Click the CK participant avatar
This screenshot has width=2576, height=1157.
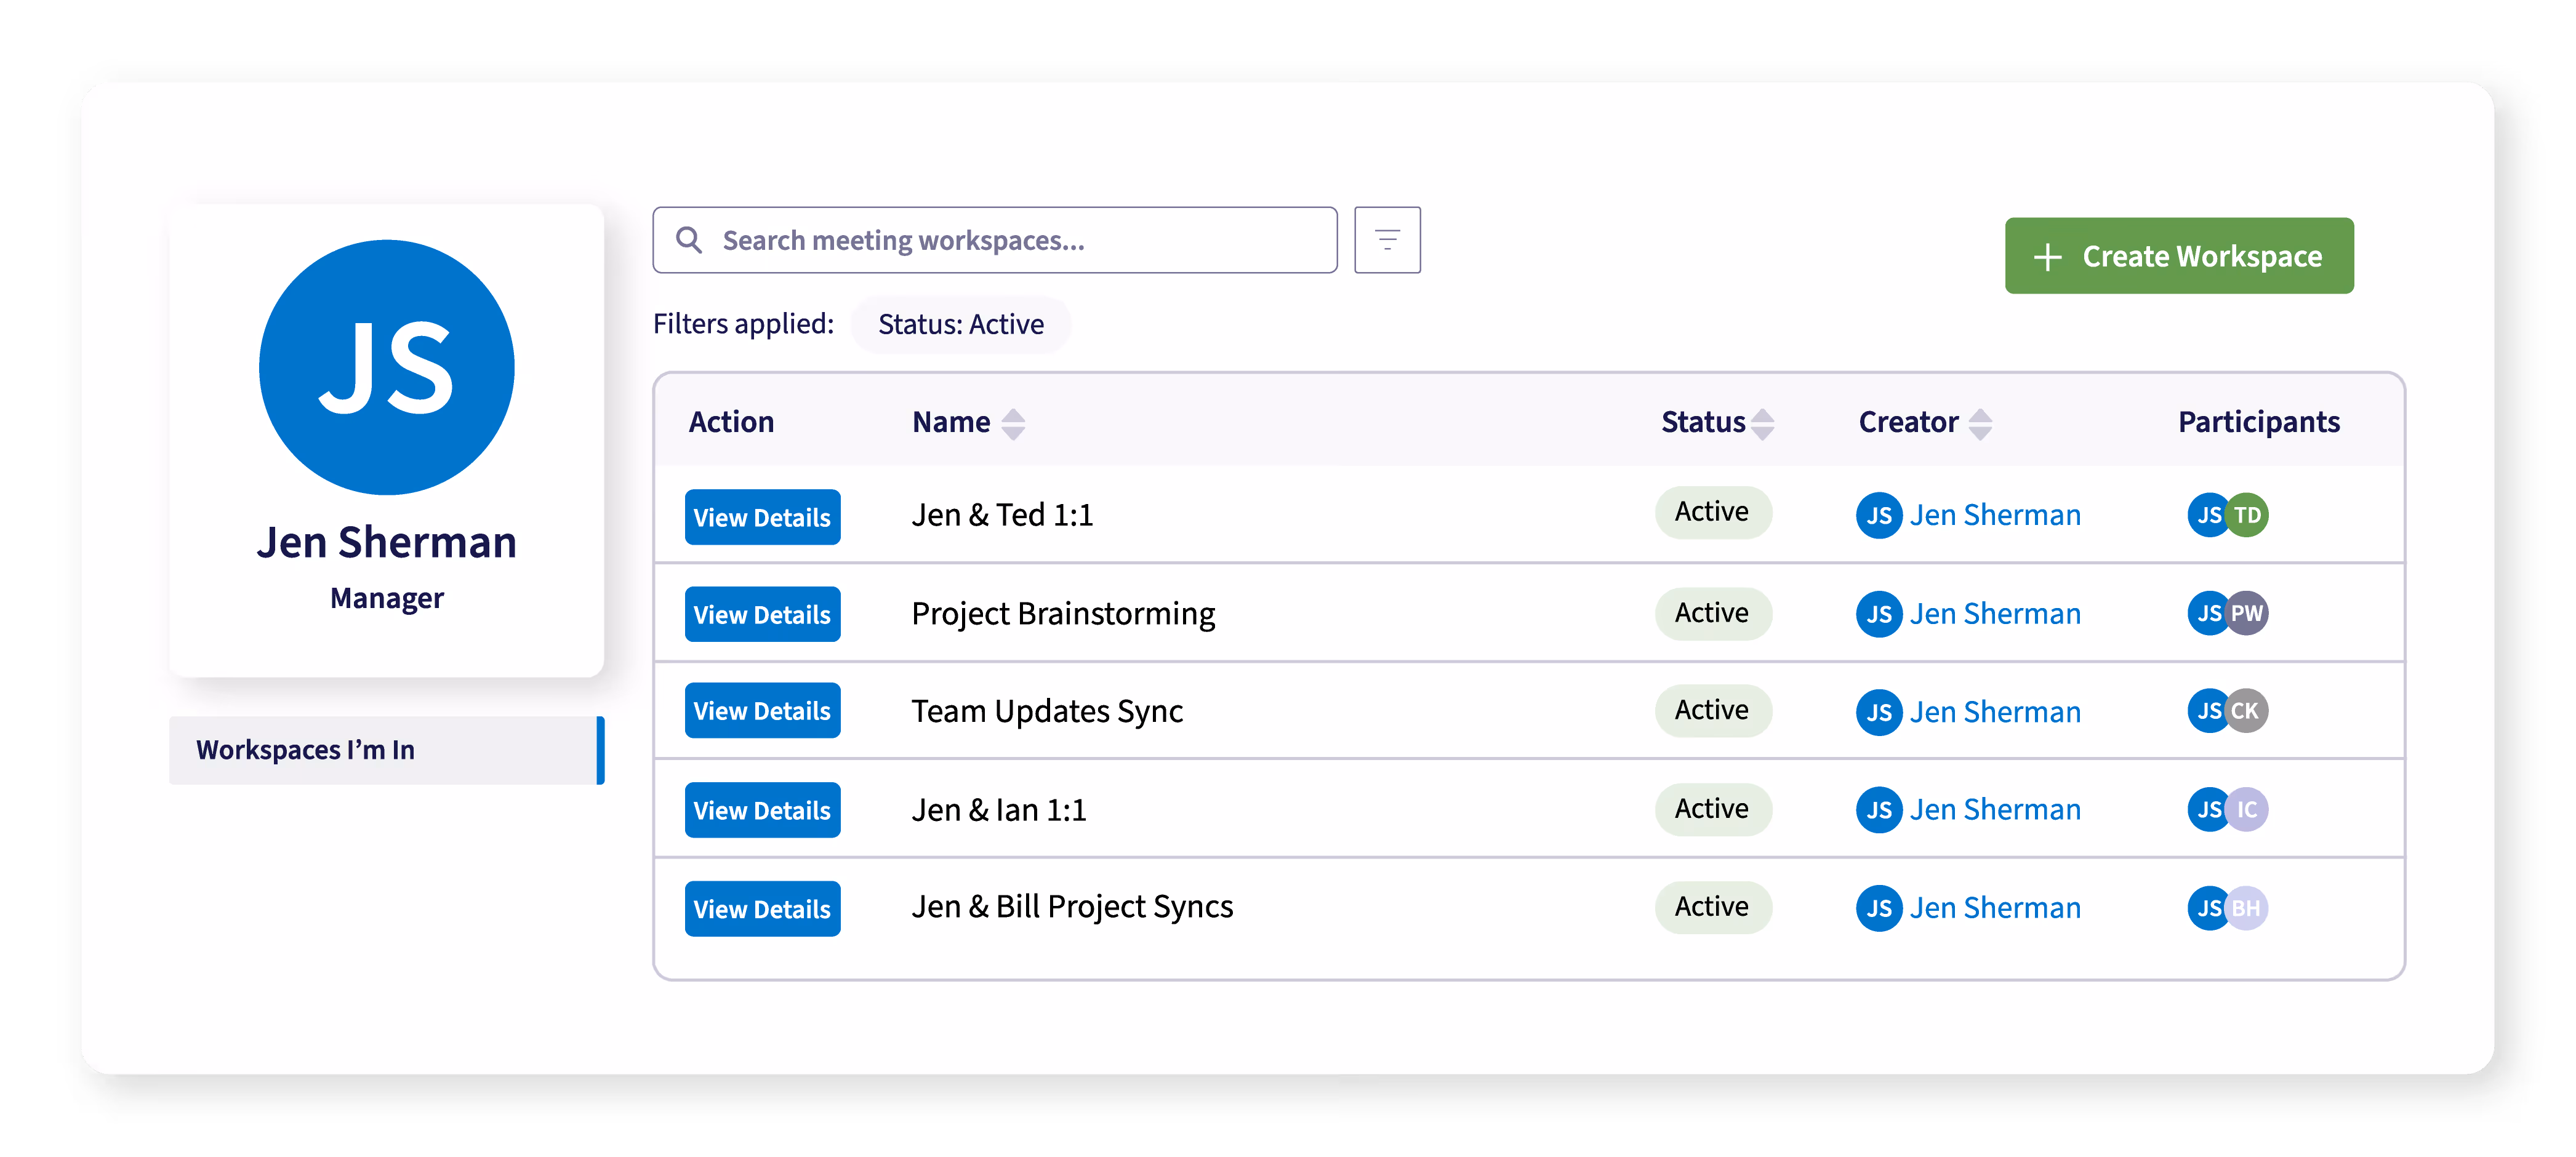pyautogui.click(x=2249, y=711)
